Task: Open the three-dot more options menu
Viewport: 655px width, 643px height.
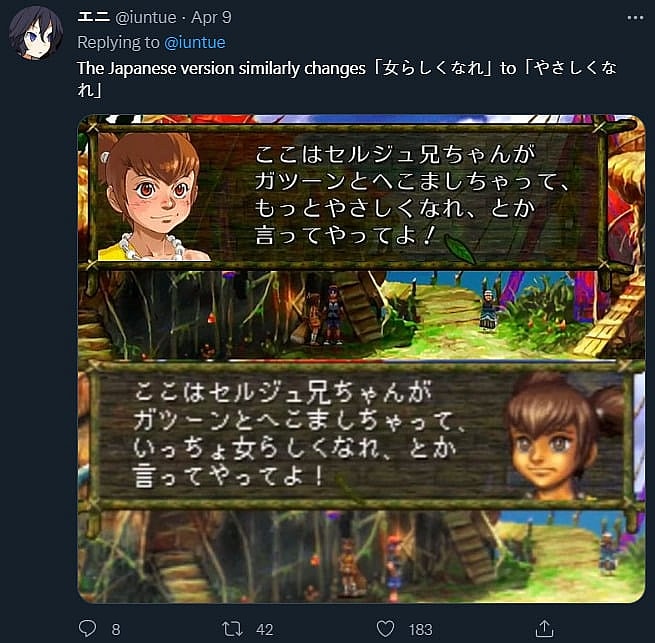Action: pyautogui.click(x=635, y=18)
